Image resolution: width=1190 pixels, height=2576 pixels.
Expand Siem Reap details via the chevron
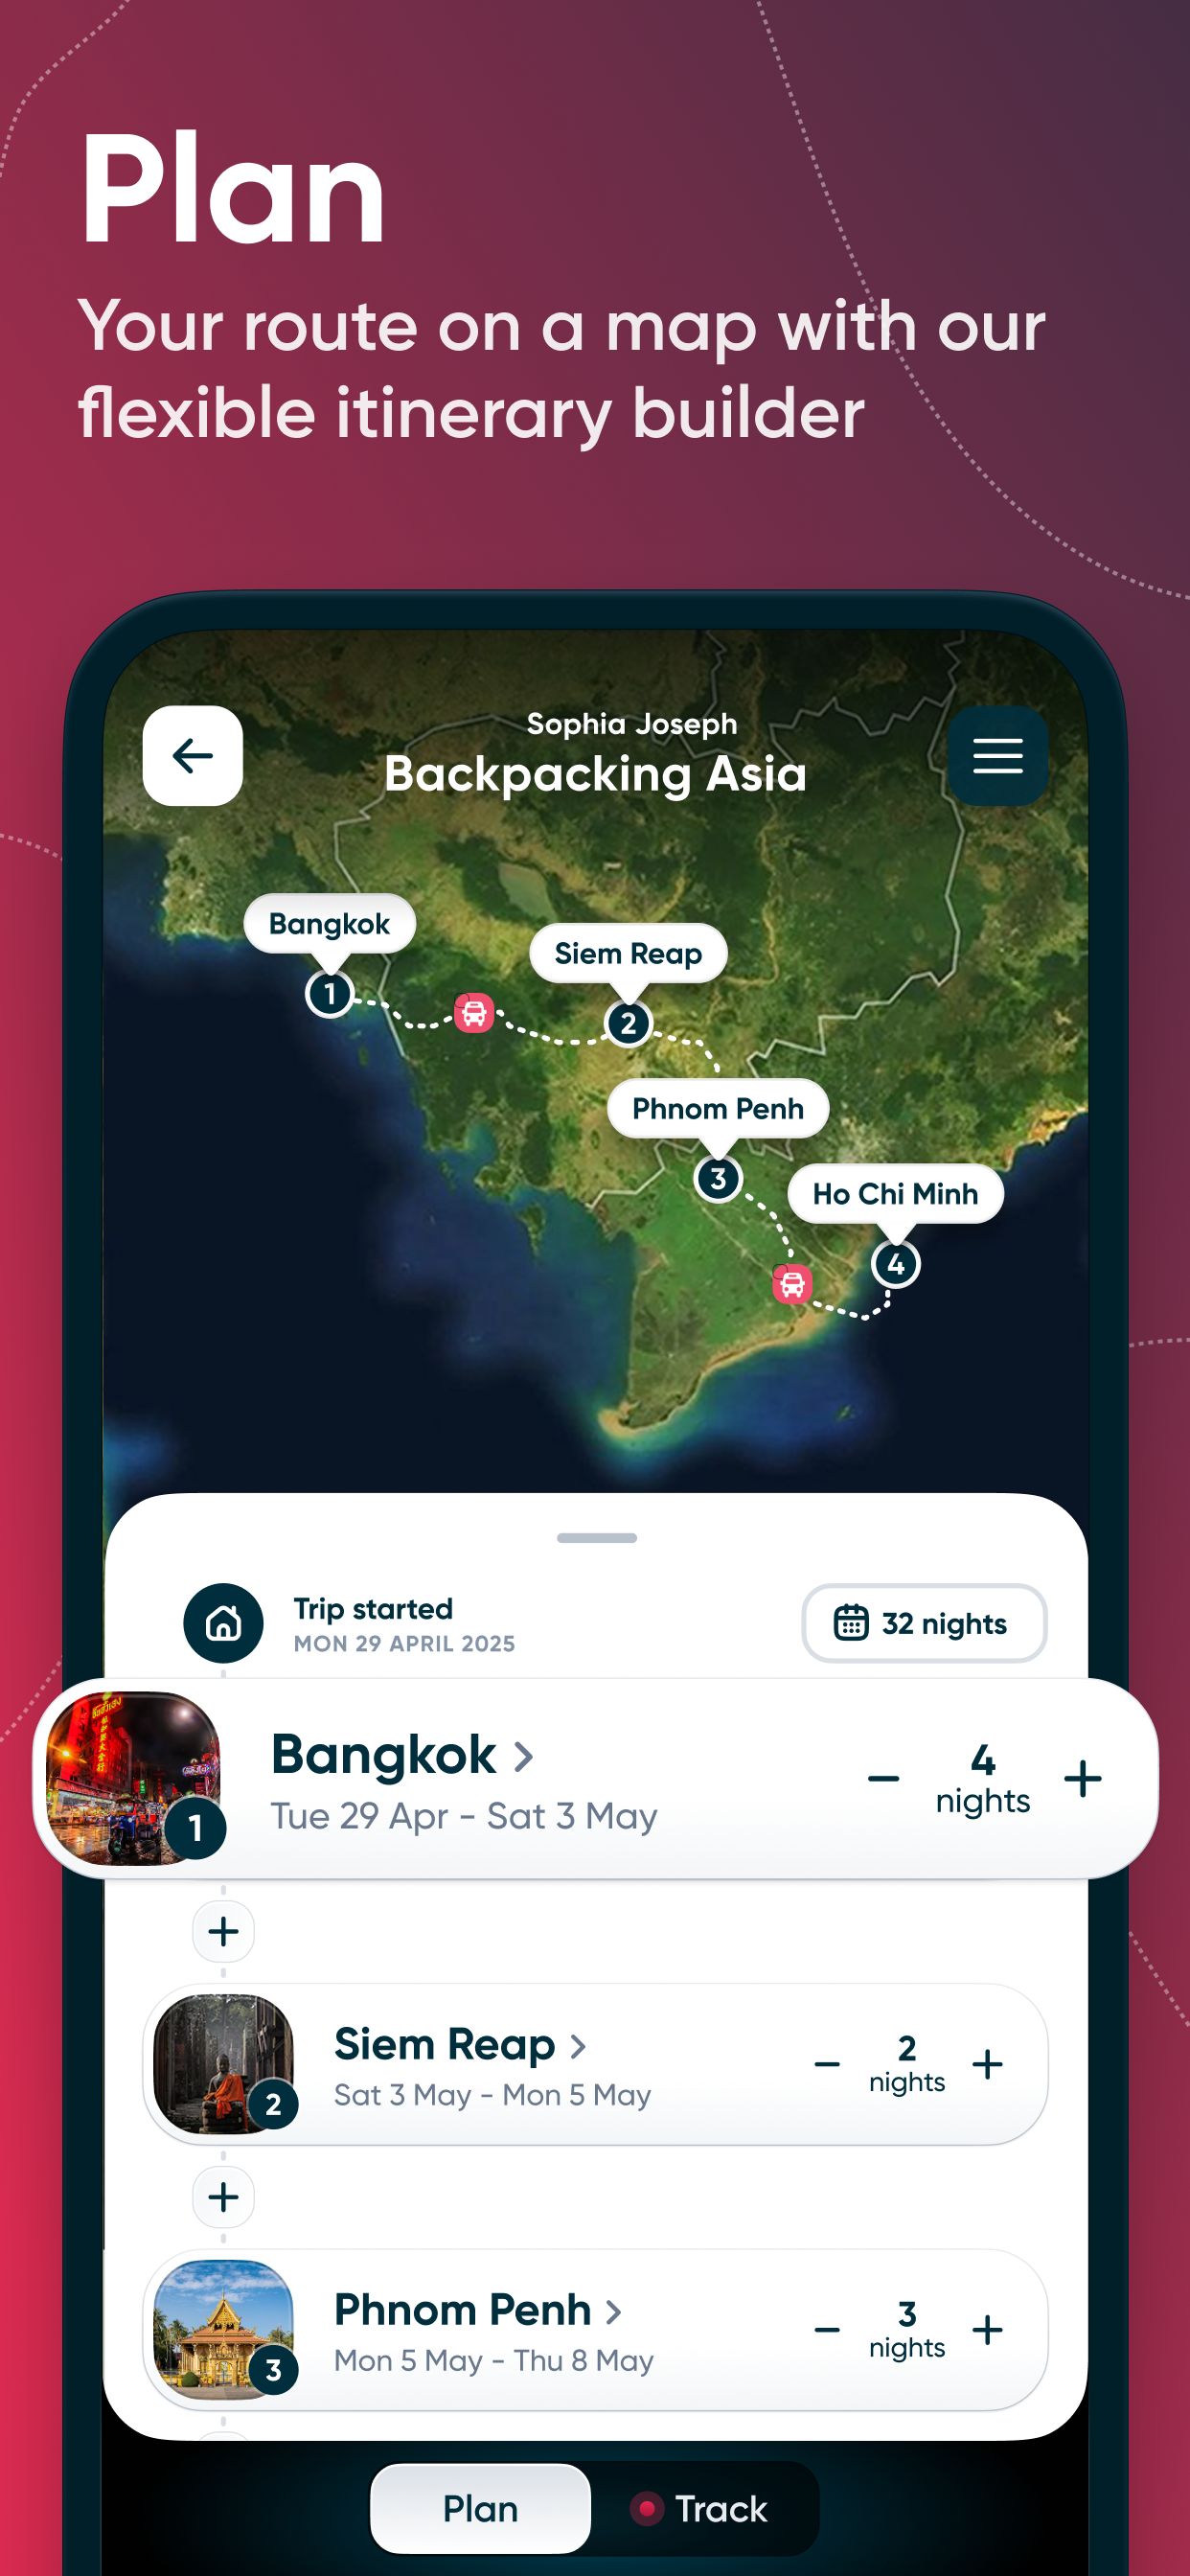(577, 2046)
